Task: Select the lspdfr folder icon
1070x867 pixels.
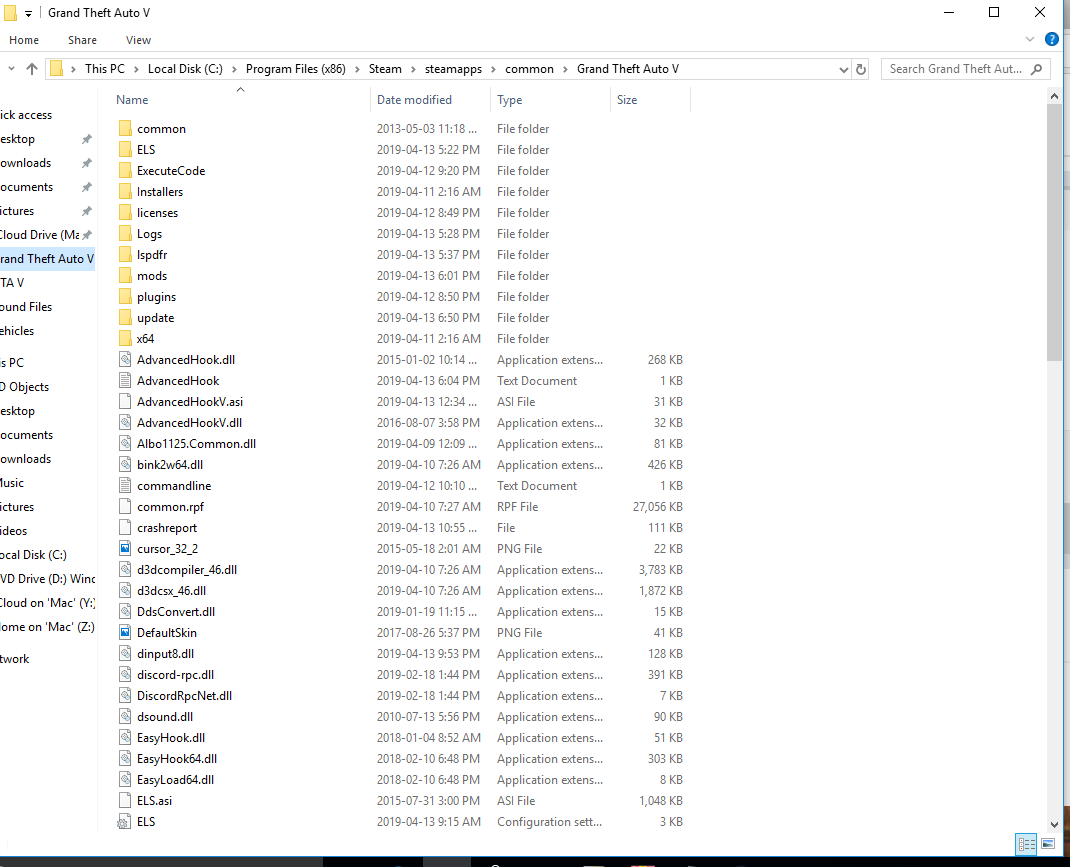Action: 125,254
